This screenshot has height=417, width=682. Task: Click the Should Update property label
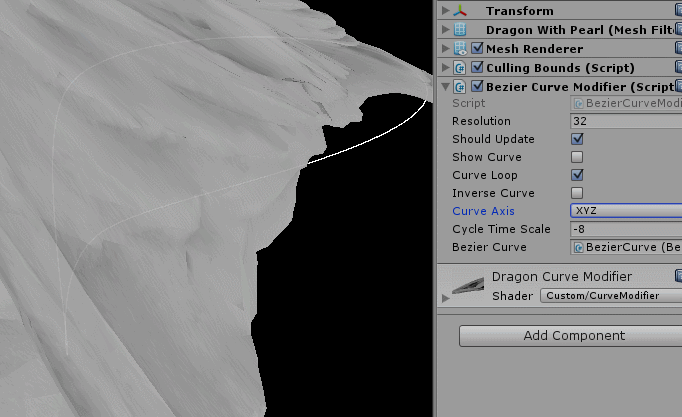pos(493,139)
